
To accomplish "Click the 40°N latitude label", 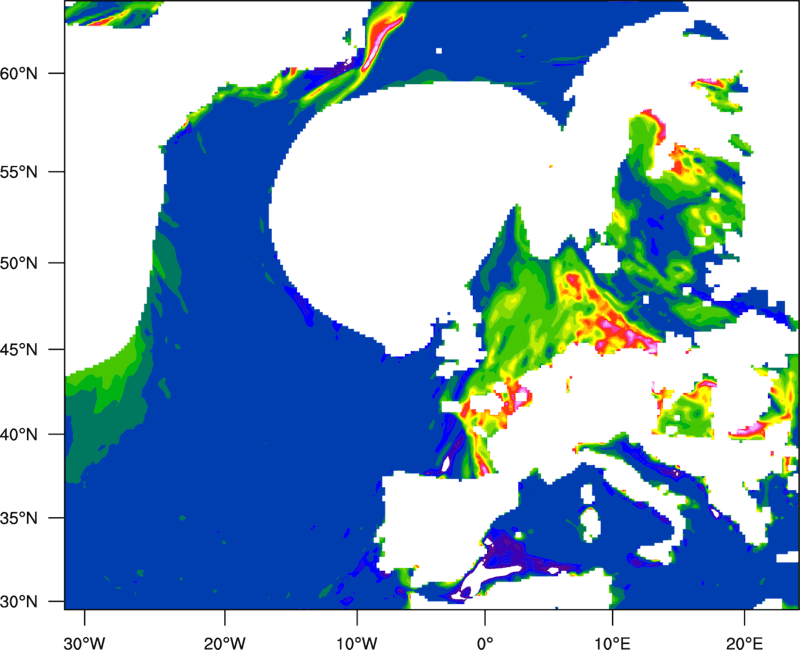I will [19, 435].
